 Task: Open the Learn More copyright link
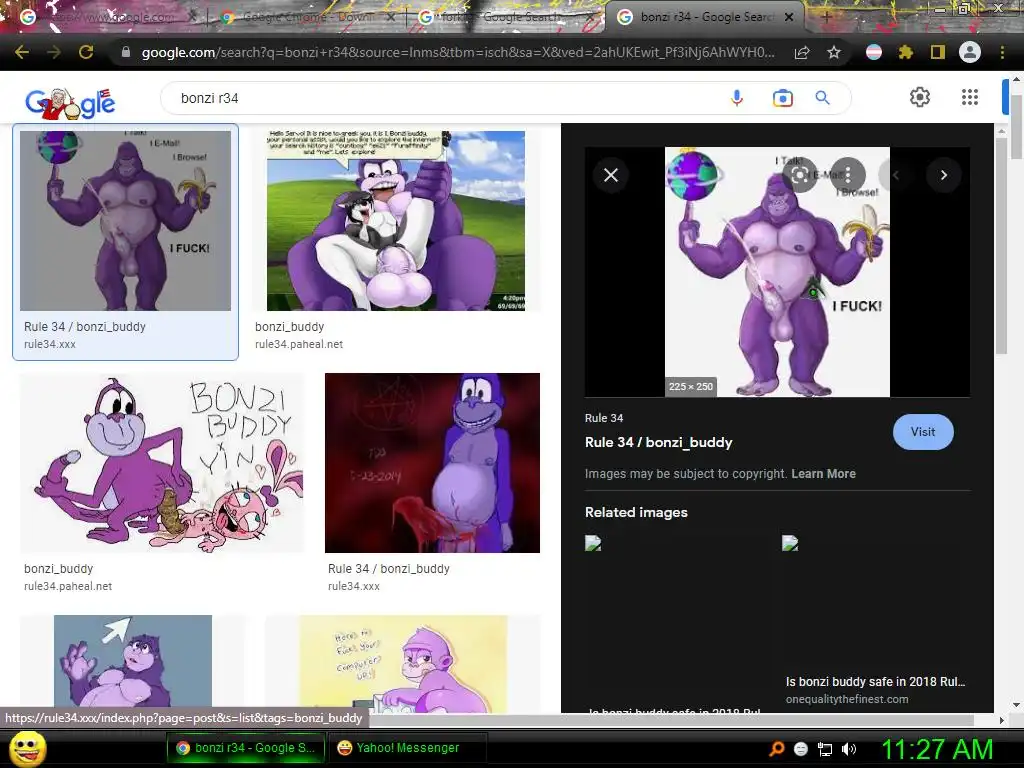(824, 473)
